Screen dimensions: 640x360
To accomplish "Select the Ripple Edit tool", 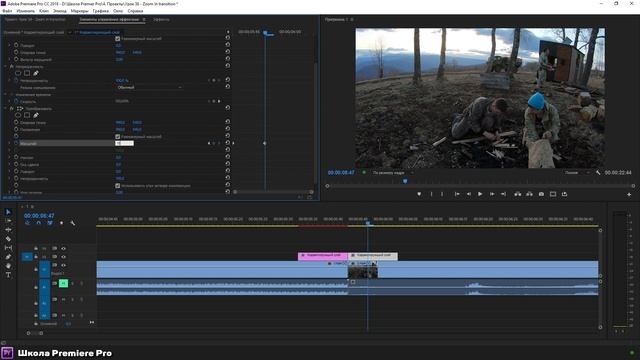I will coord(8,229).
